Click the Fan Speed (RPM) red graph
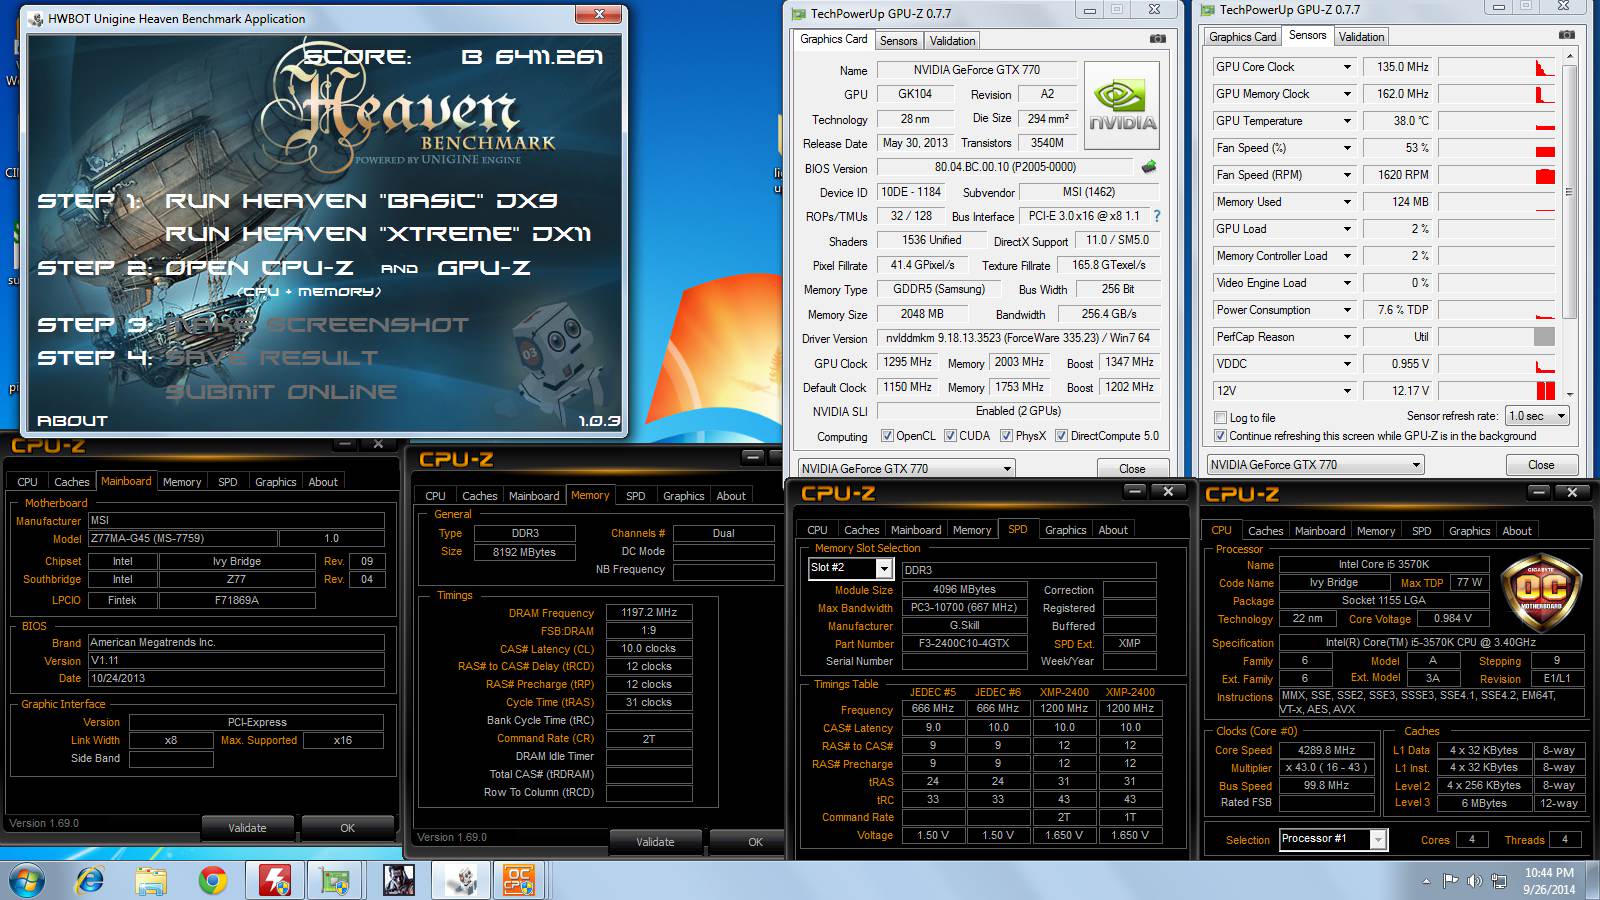This screenshot has width=1600, height=900. tap(1497, 175)
